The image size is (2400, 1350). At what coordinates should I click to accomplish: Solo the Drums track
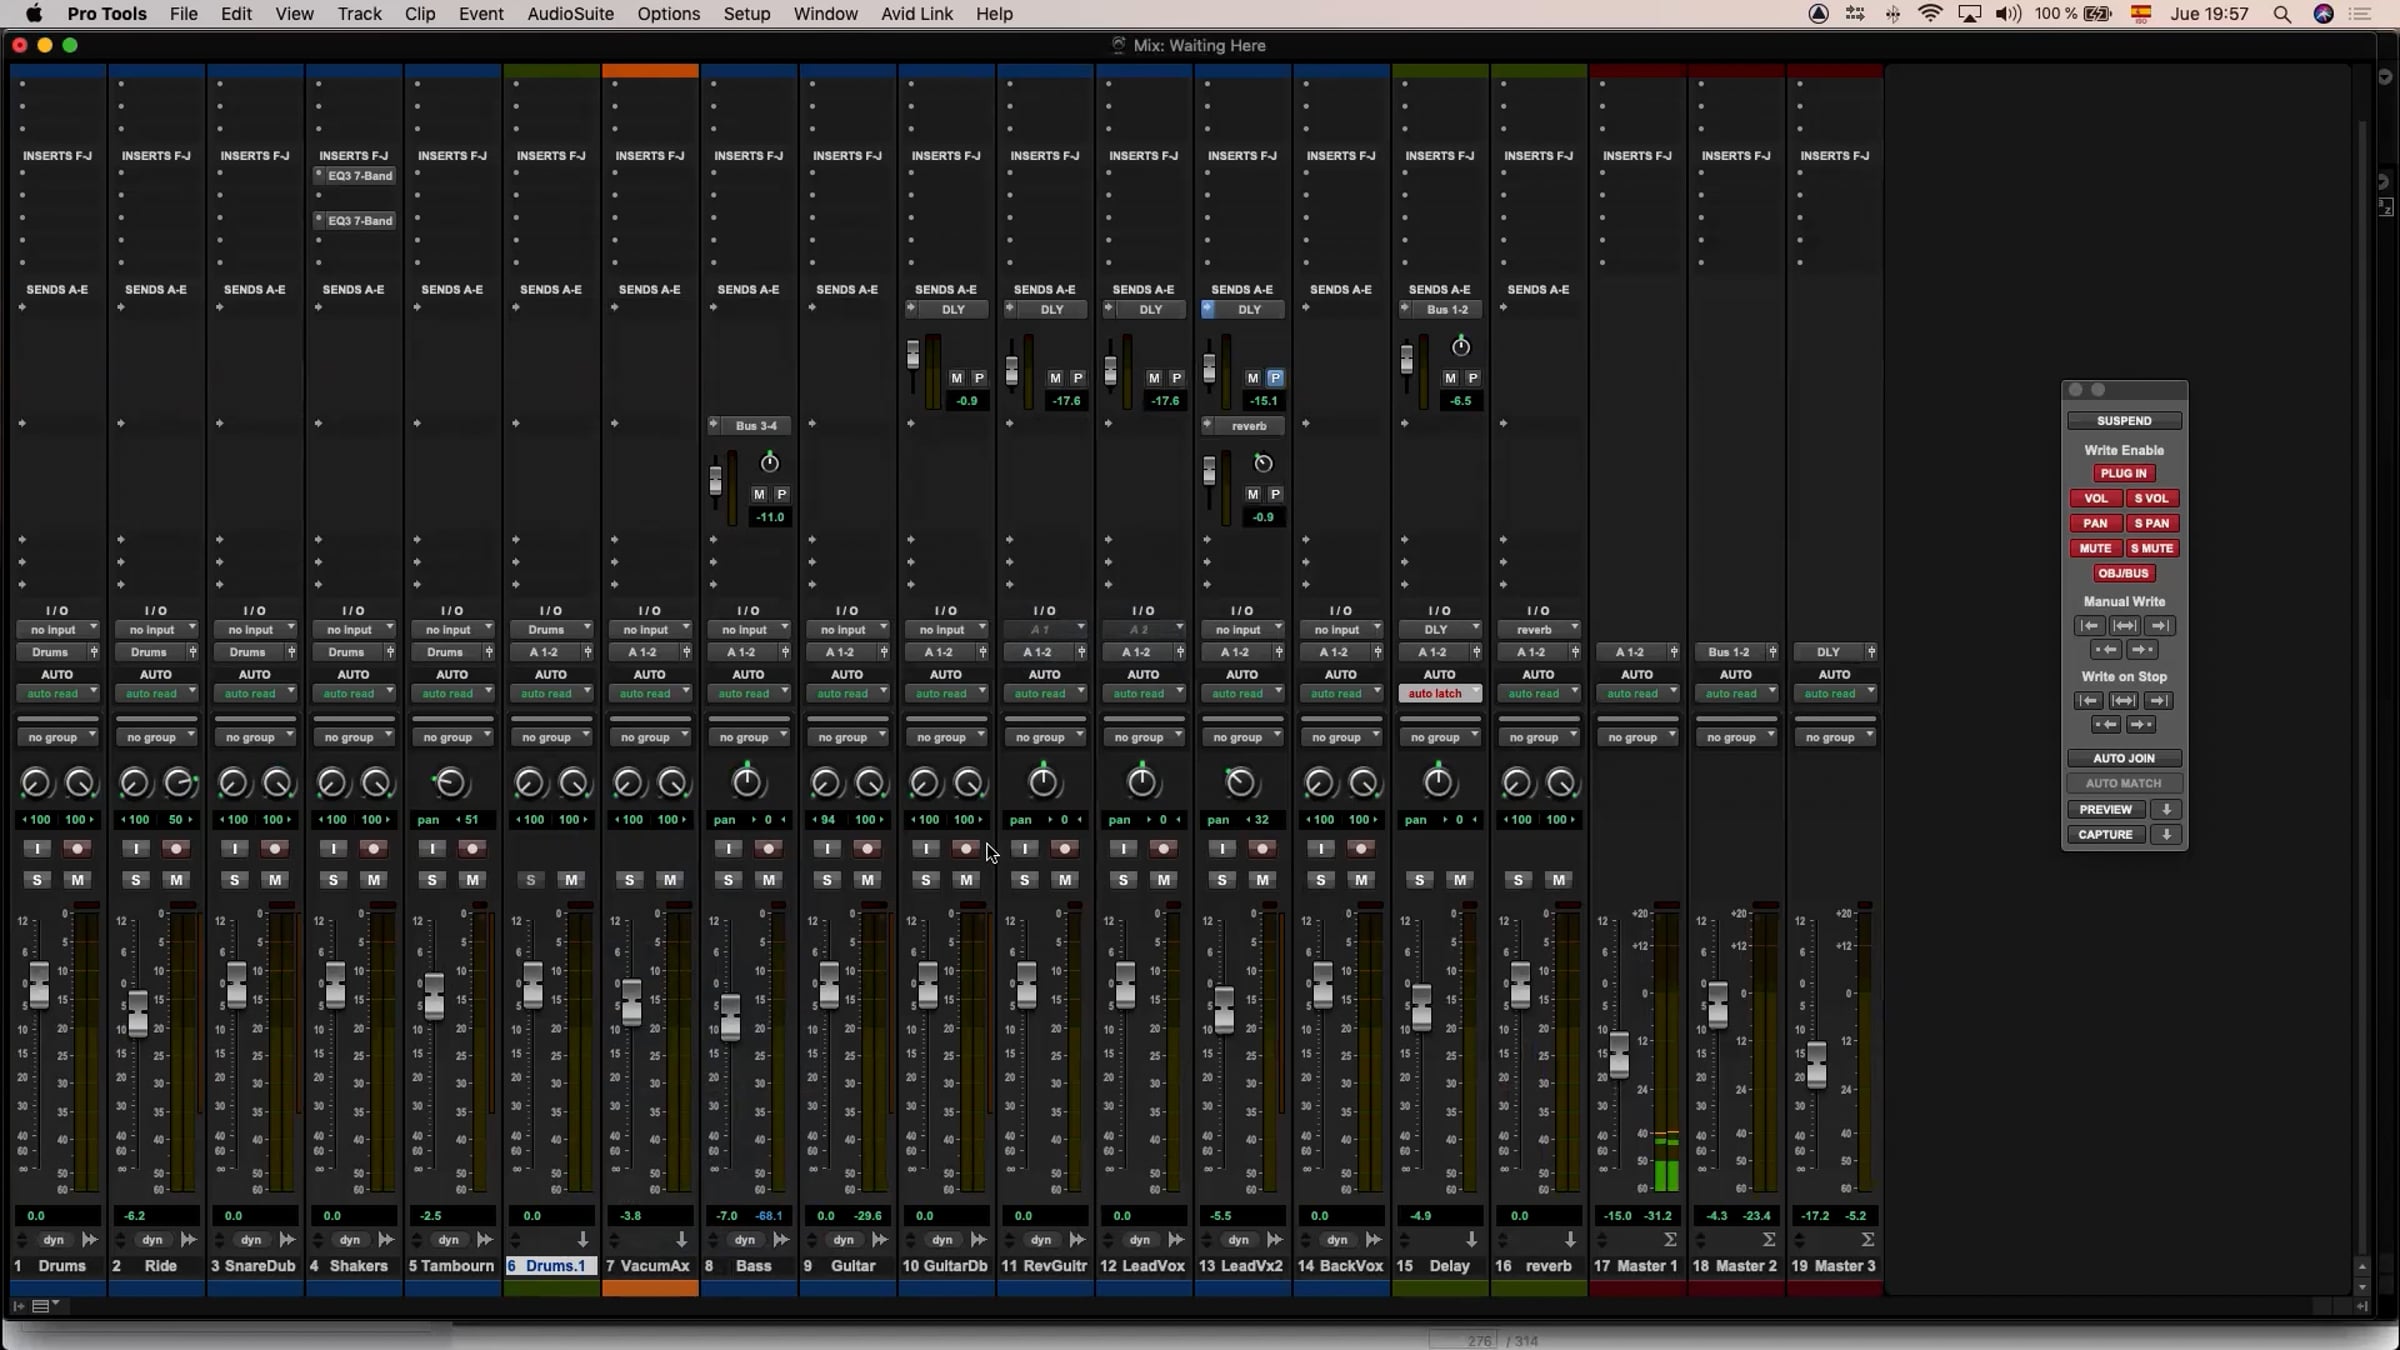pos(37,880)
